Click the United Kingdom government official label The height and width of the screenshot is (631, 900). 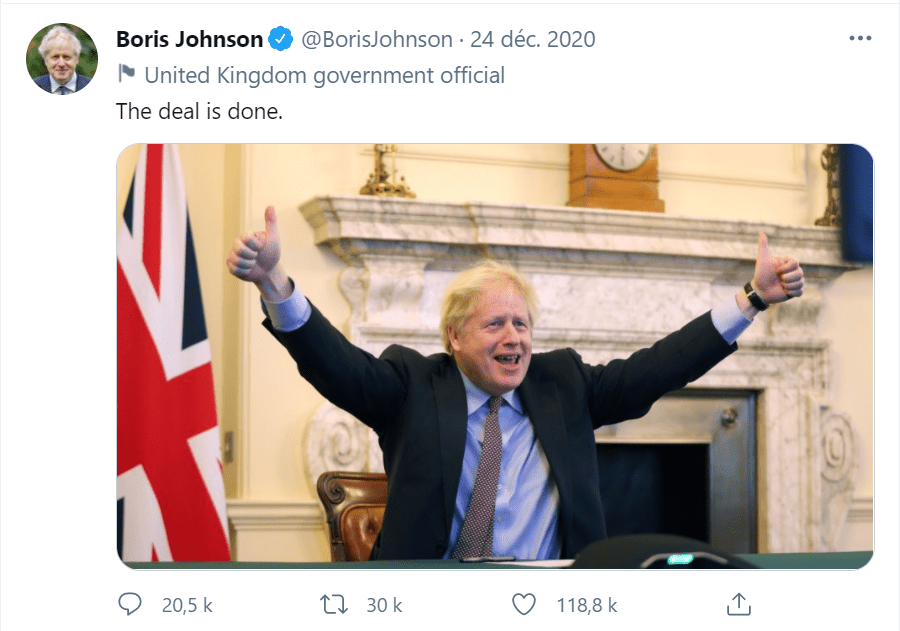pyautogui.click(x=324, y=75)
